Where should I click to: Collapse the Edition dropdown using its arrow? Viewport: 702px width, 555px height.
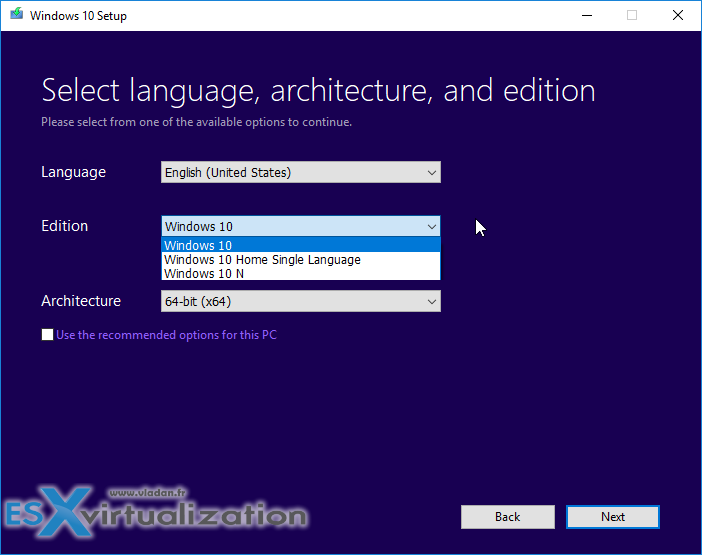pos(431,227)
